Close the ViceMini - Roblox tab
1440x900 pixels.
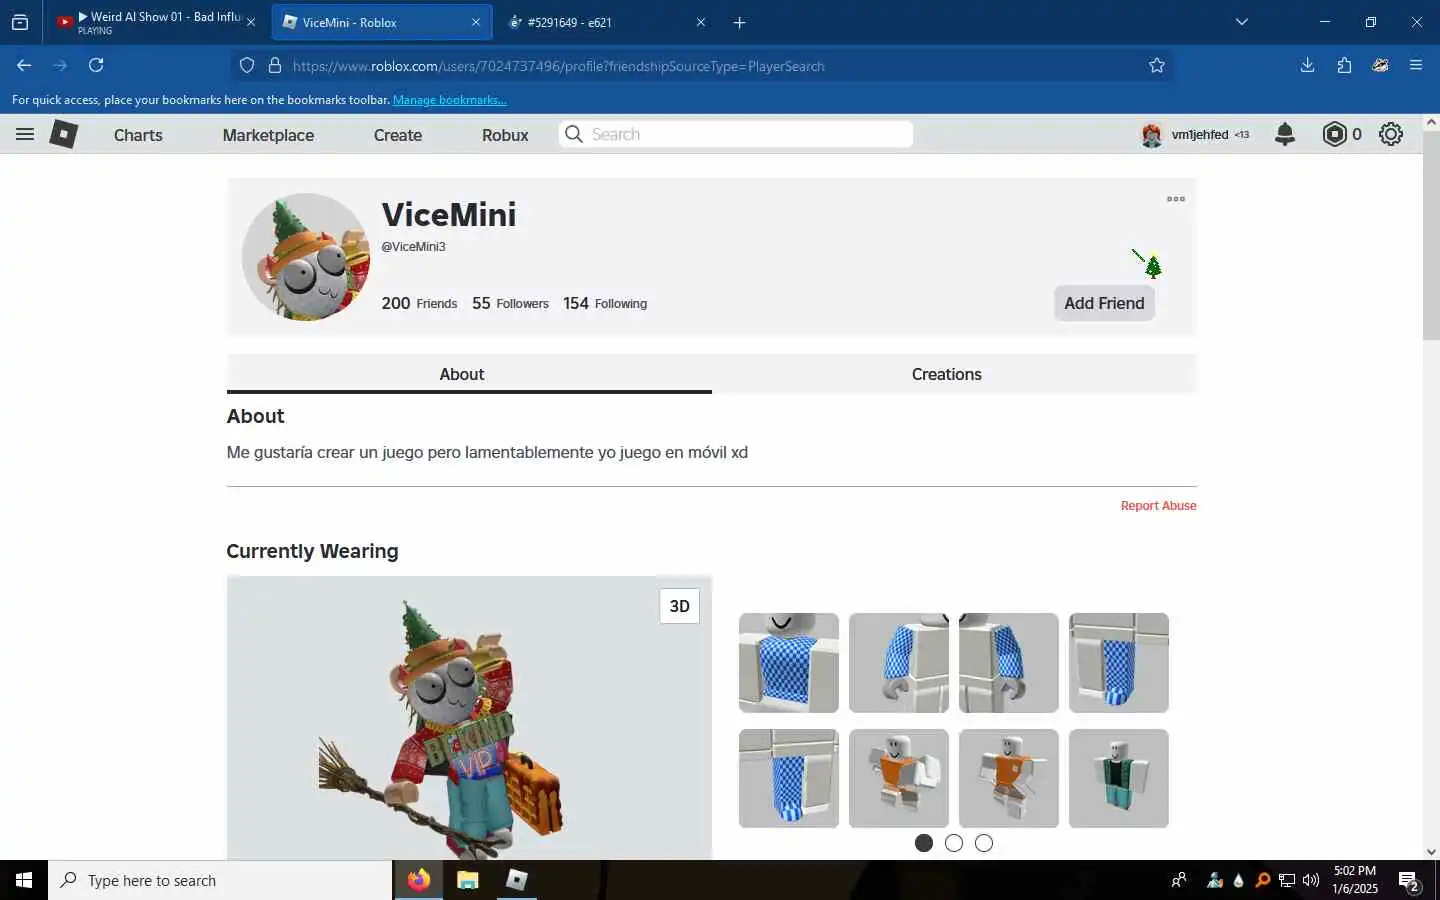(x=476, y=22)
